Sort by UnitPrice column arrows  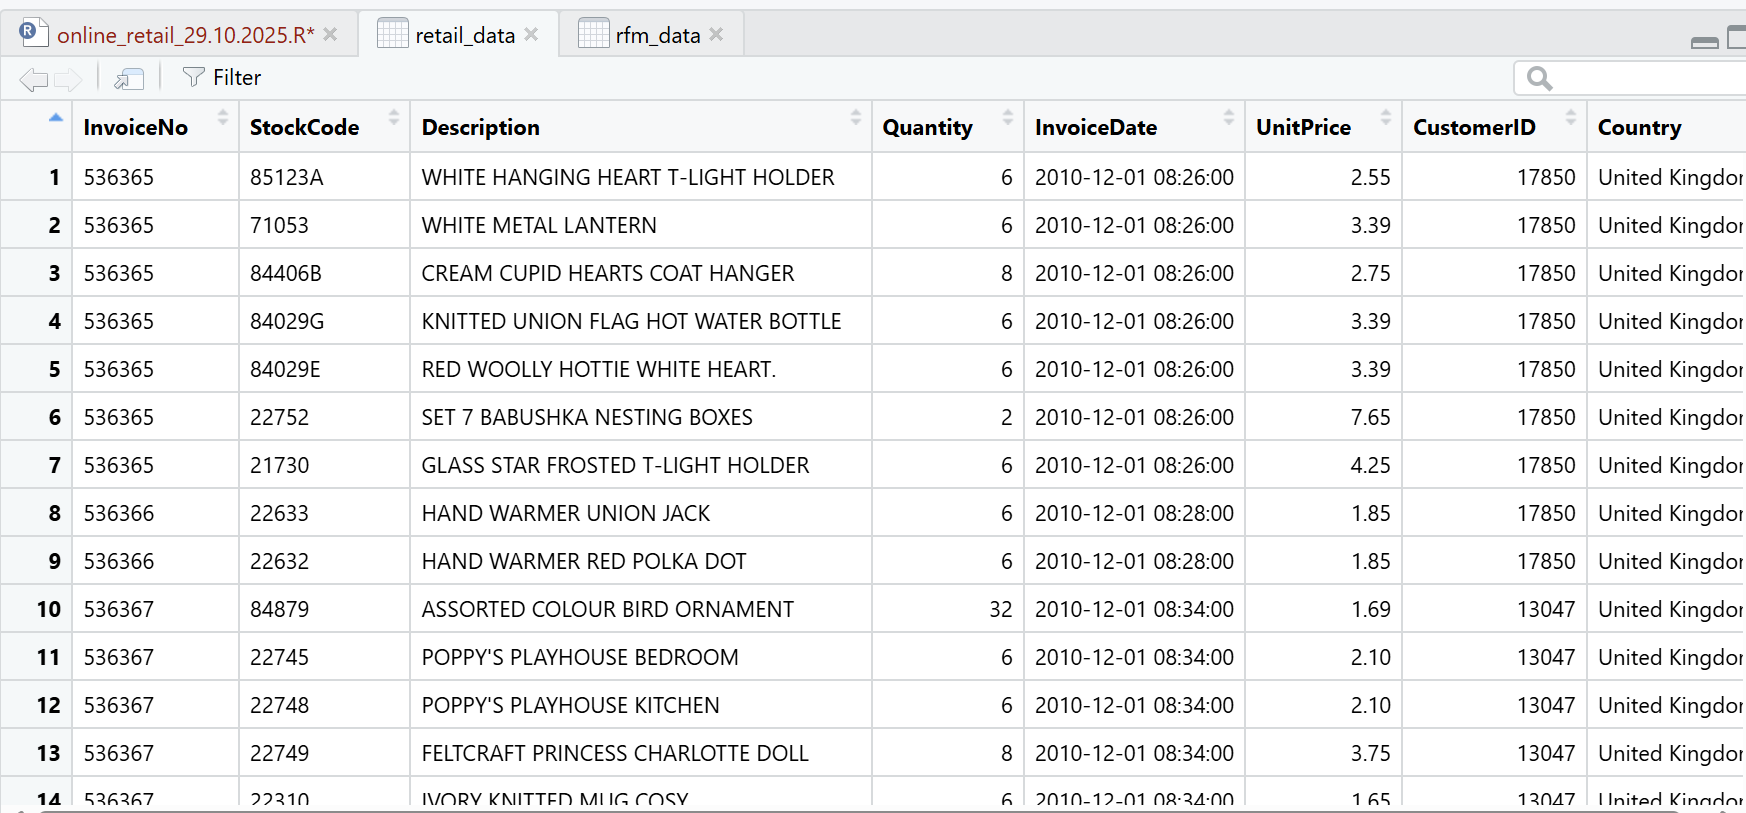[1386, 118]
